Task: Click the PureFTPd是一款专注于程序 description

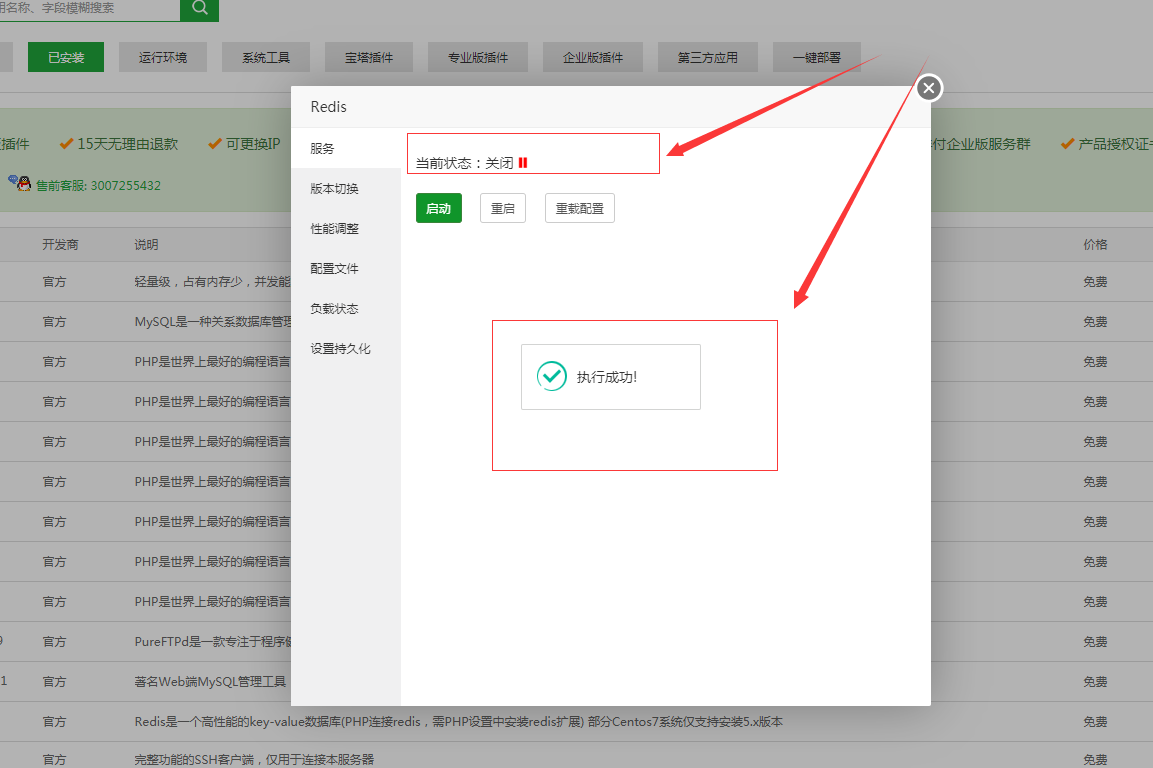Action: click(213, 641)
